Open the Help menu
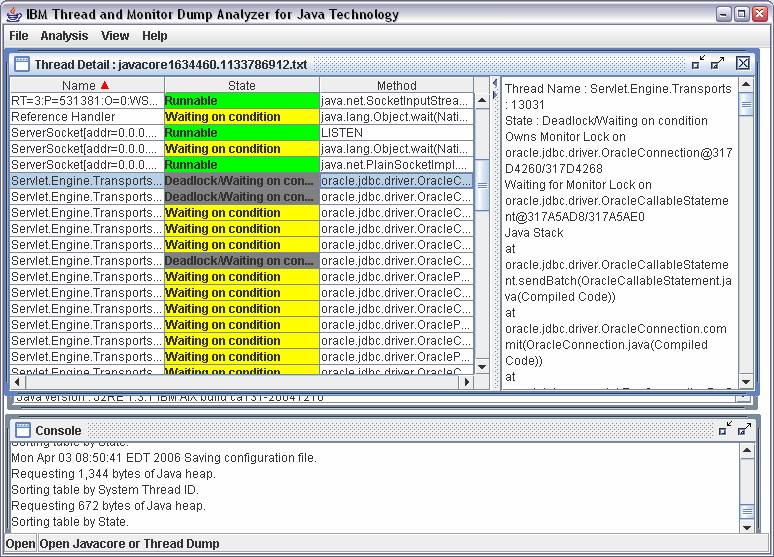The height and width of the screenshot is (557, 774). (155, 36)
